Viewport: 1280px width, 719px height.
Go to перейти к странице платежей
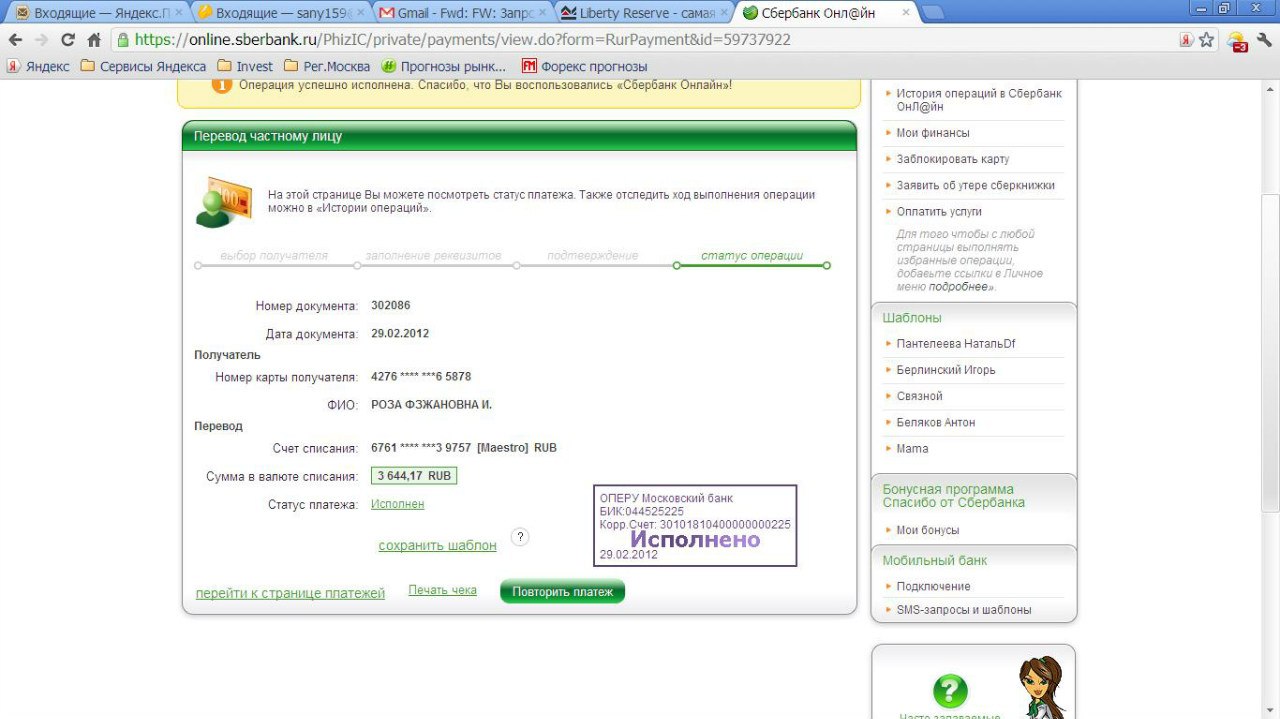[x=290, y=593]
